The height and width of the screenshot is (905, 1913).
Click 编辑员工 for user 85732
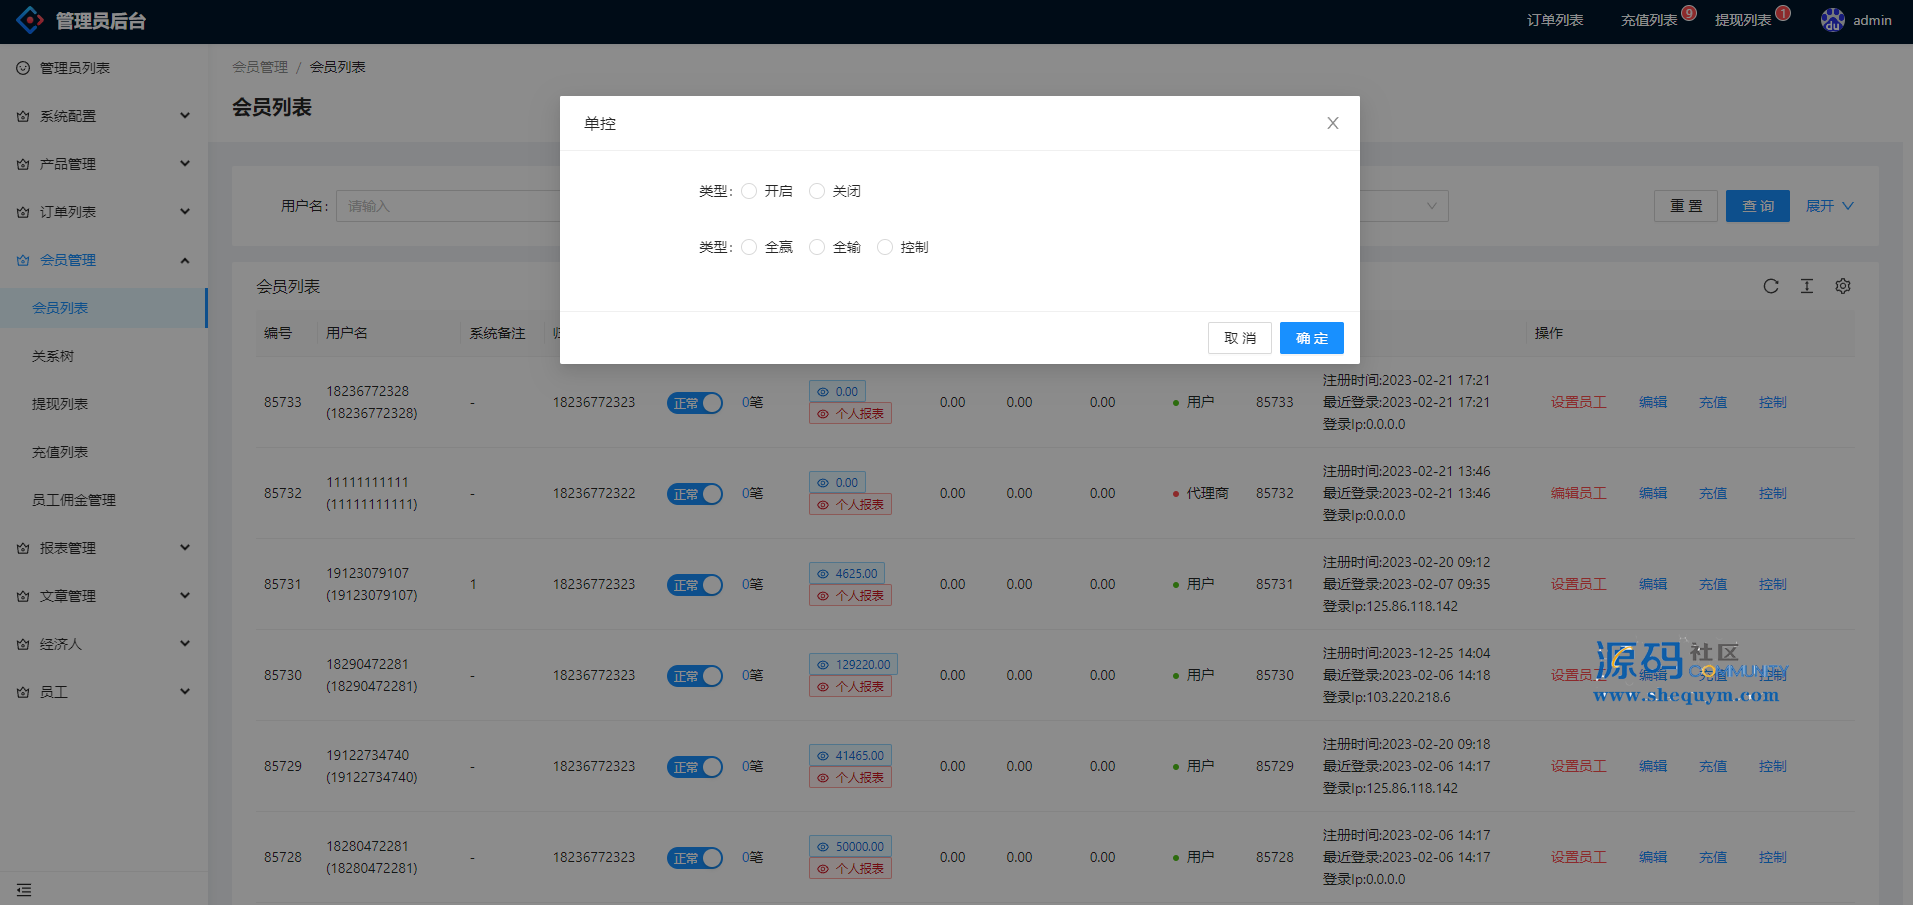click(1578, 493)
